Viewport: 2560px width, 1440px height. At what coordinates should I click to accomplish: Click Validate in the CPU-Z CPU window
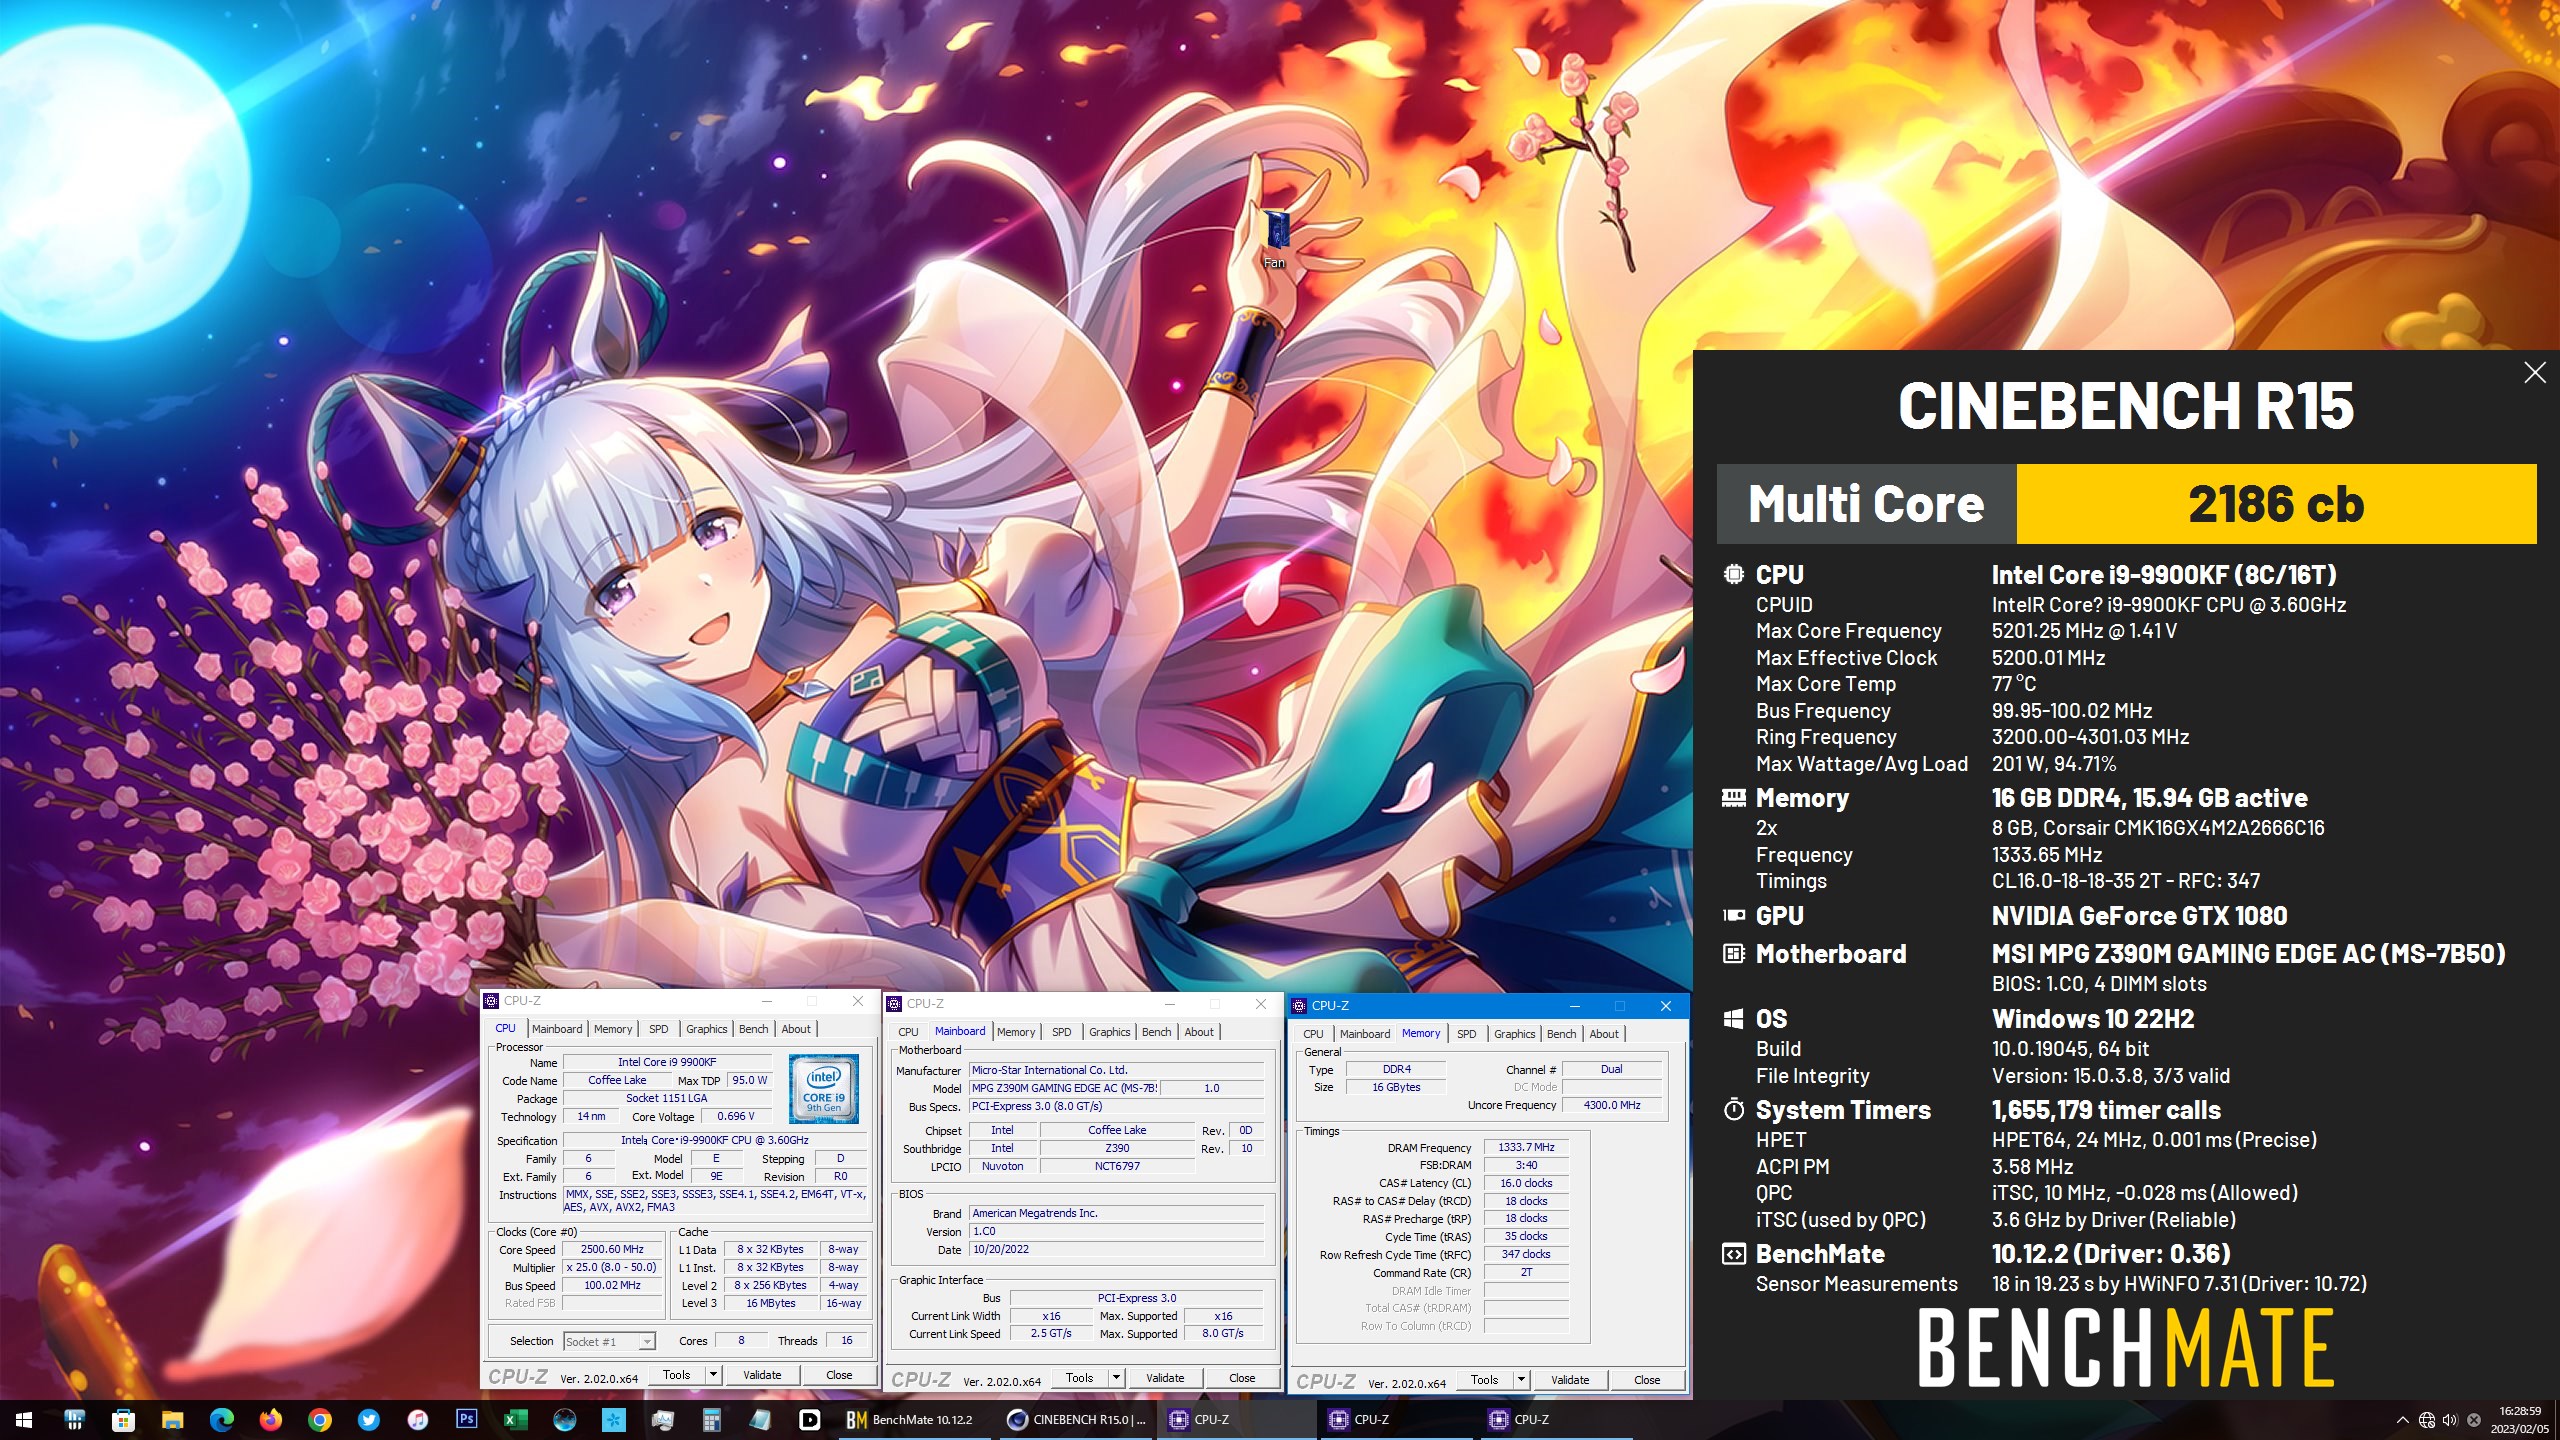(x=762, y=1375)
